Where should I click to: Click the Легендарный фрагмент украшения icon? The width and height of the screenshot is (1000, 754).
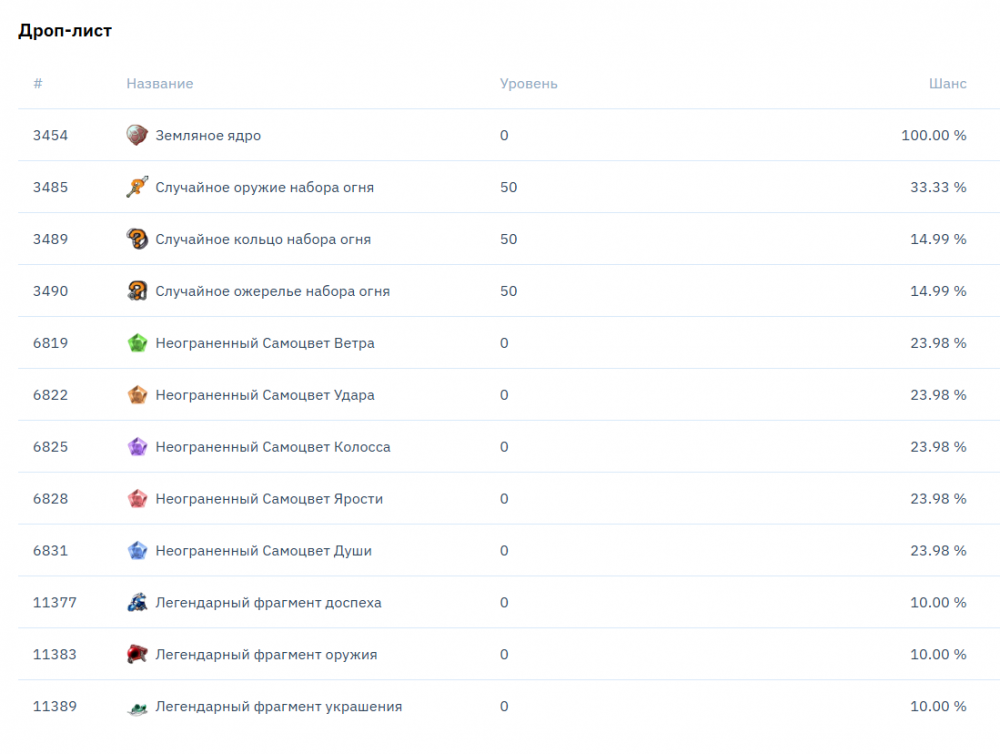point(137,707)
